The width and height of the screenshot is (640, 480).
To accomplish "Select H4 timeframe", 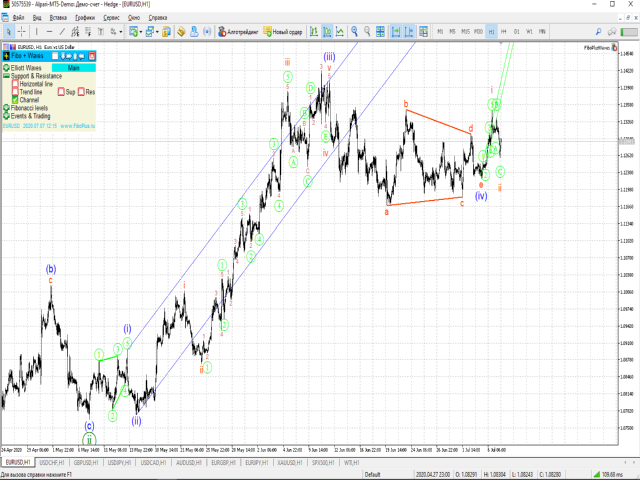I will click(x=504, y=32).
